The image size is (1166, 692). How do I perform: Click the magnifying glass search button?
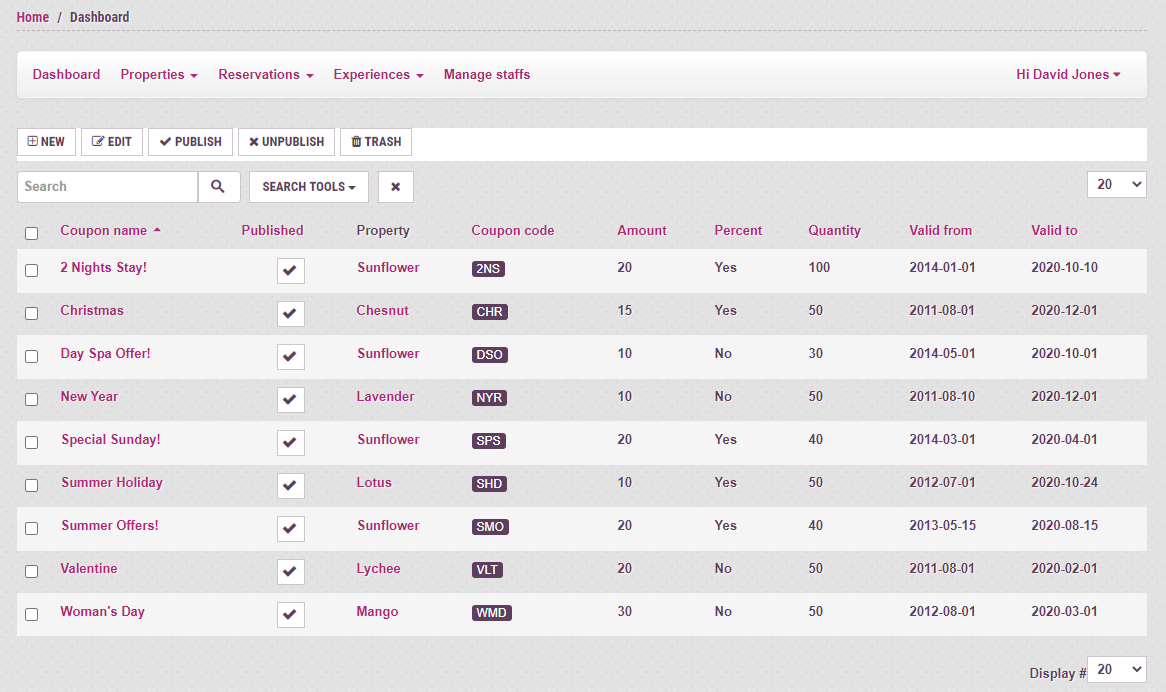tap(218, 187)
